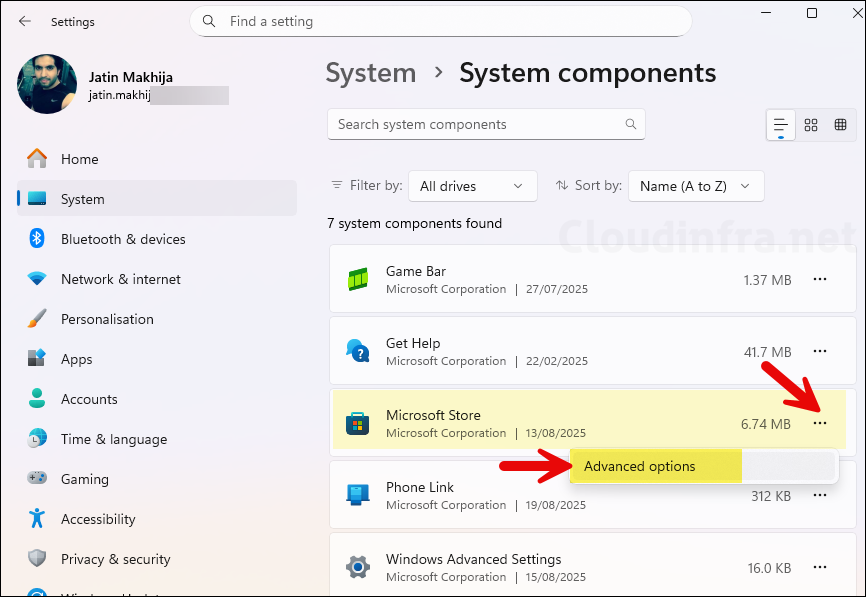Open the Apps settings category
Viewport: 866px width, 597px height.
click(x=157, y=359)
